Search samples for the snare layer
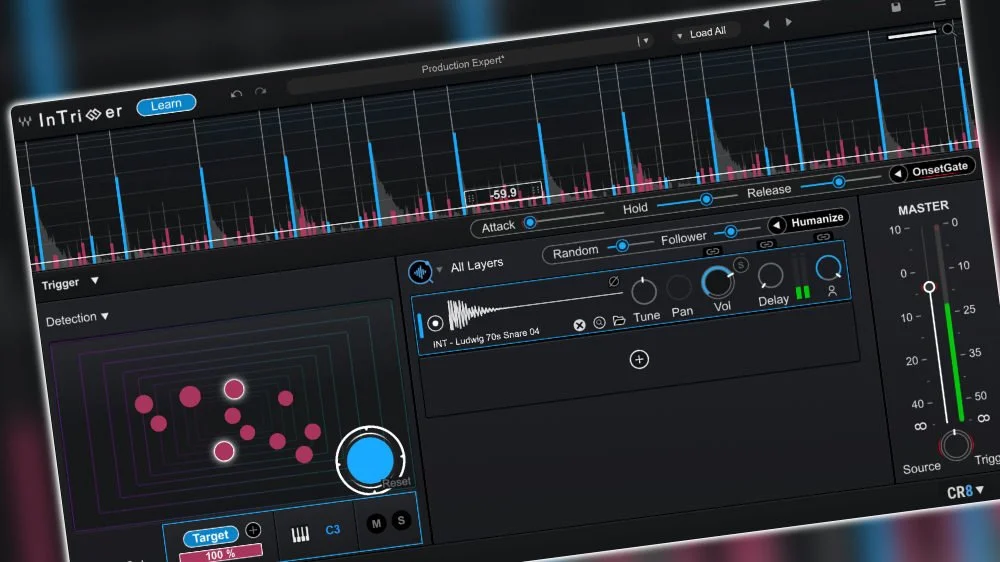This screenshot has width=1000, height=562. [599, 323]
